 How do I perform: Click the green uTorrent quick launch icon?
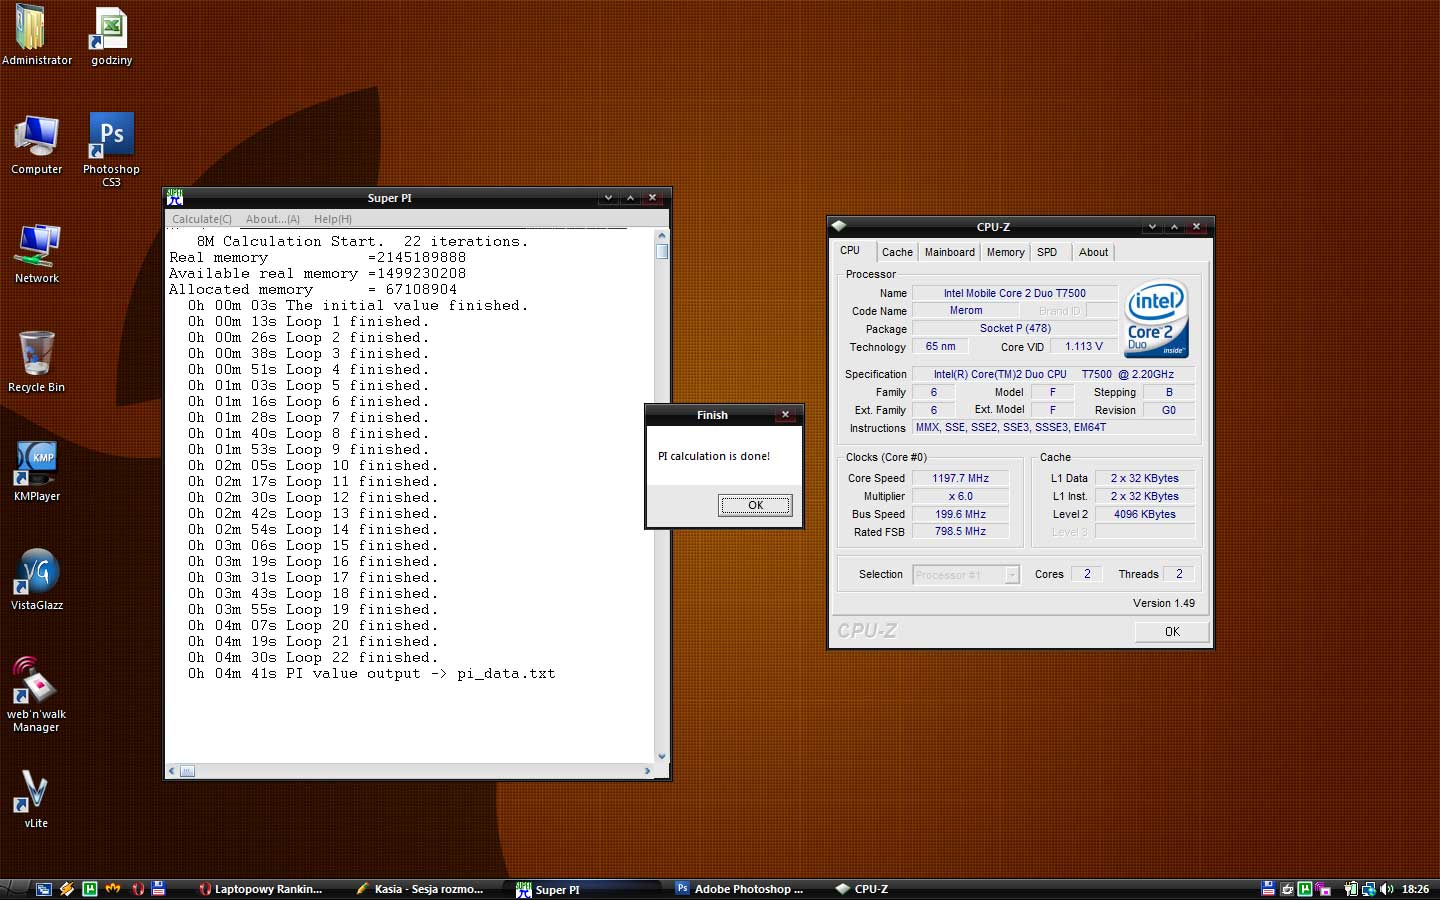[x=90, y=889]
